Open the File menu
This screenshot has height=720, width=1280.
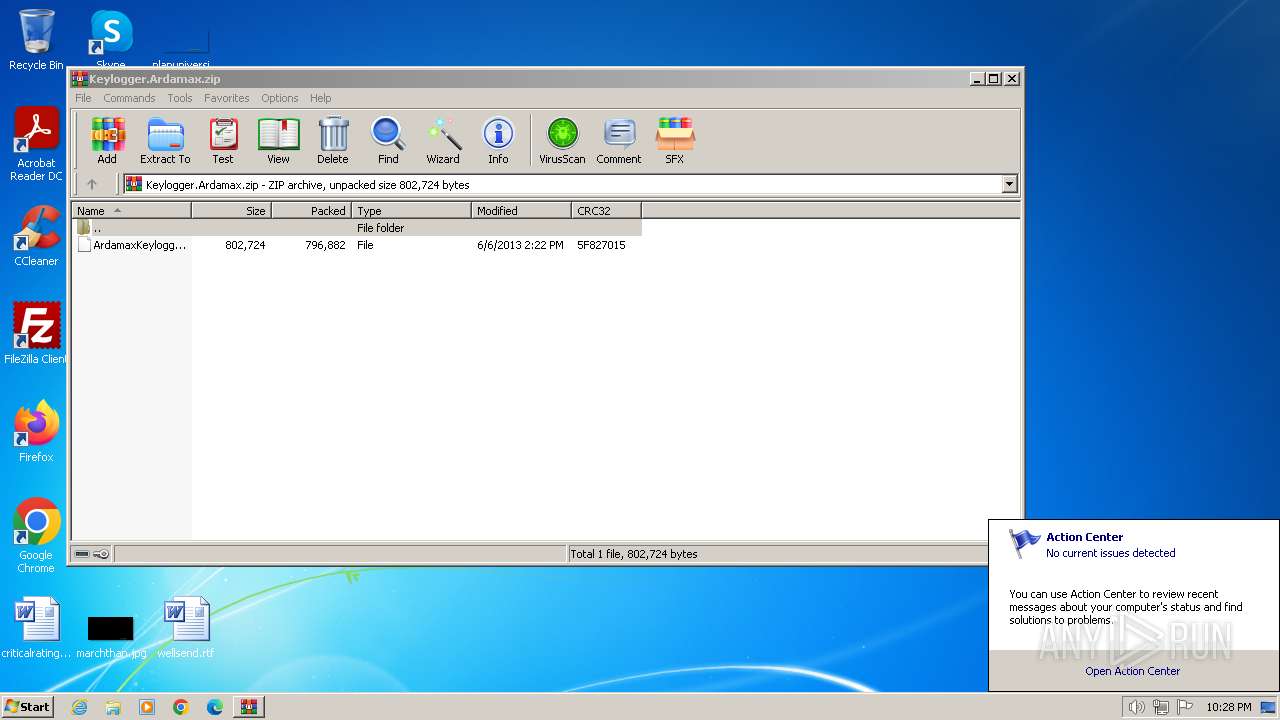pos(83,98)
